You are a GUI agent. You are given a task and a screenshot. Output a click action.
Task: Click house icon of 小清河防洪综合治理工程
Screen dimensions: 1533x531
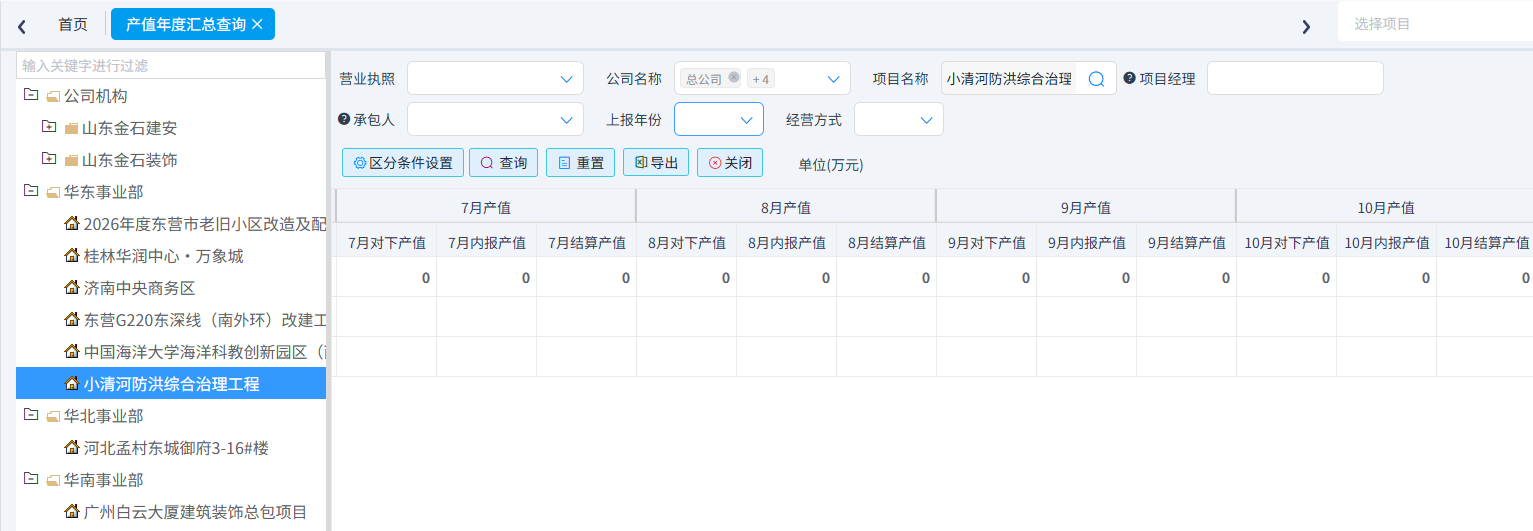click(72, 383)
